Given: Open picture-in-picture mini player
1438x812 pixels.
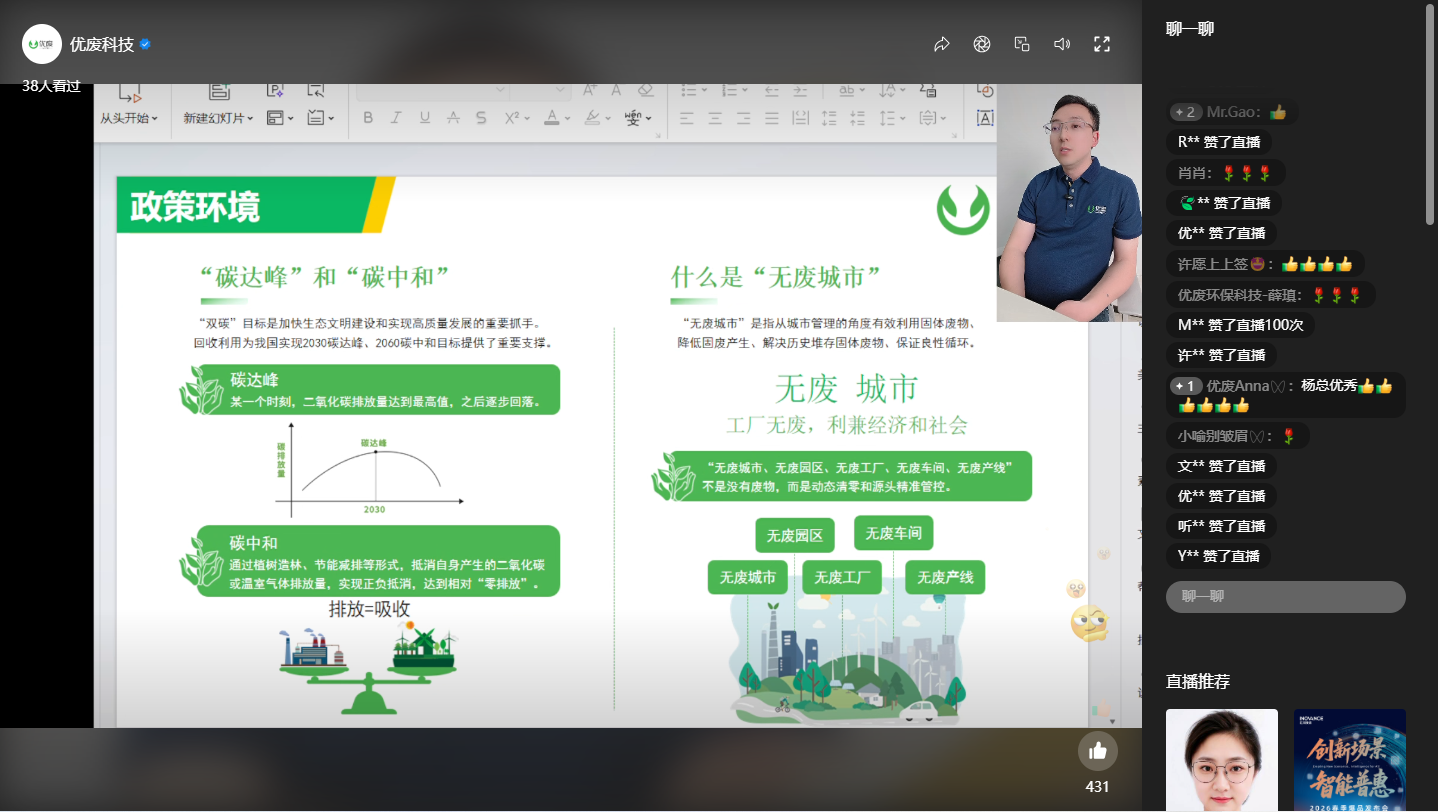Looking at the screenshot, I should pyautogui.click(x=1022, y=44).
